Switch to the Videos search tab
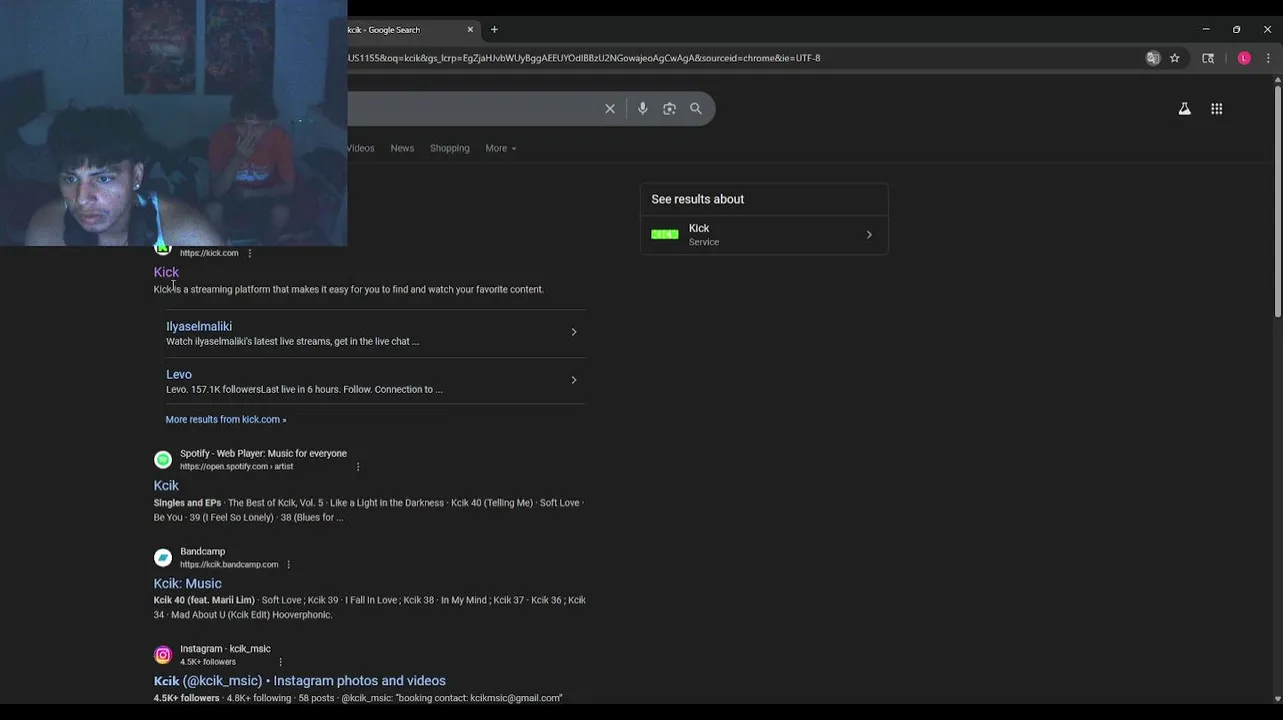Viewport: 1283px width, 720px height. (x=360, y=148)
